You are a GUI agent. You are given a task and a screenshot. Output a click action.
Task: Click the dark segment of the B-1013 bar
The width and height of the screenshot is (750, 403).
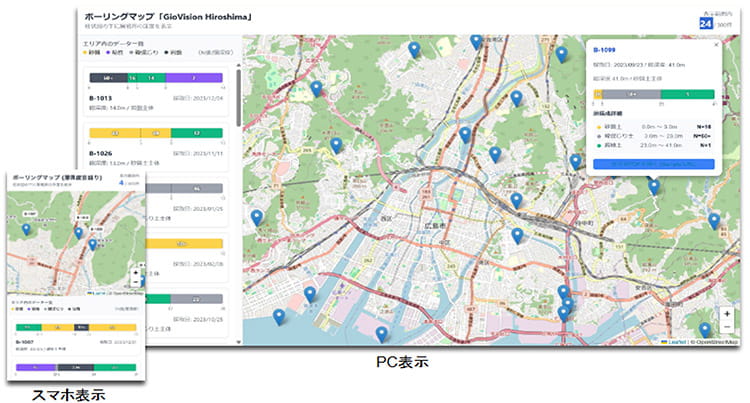108,77
